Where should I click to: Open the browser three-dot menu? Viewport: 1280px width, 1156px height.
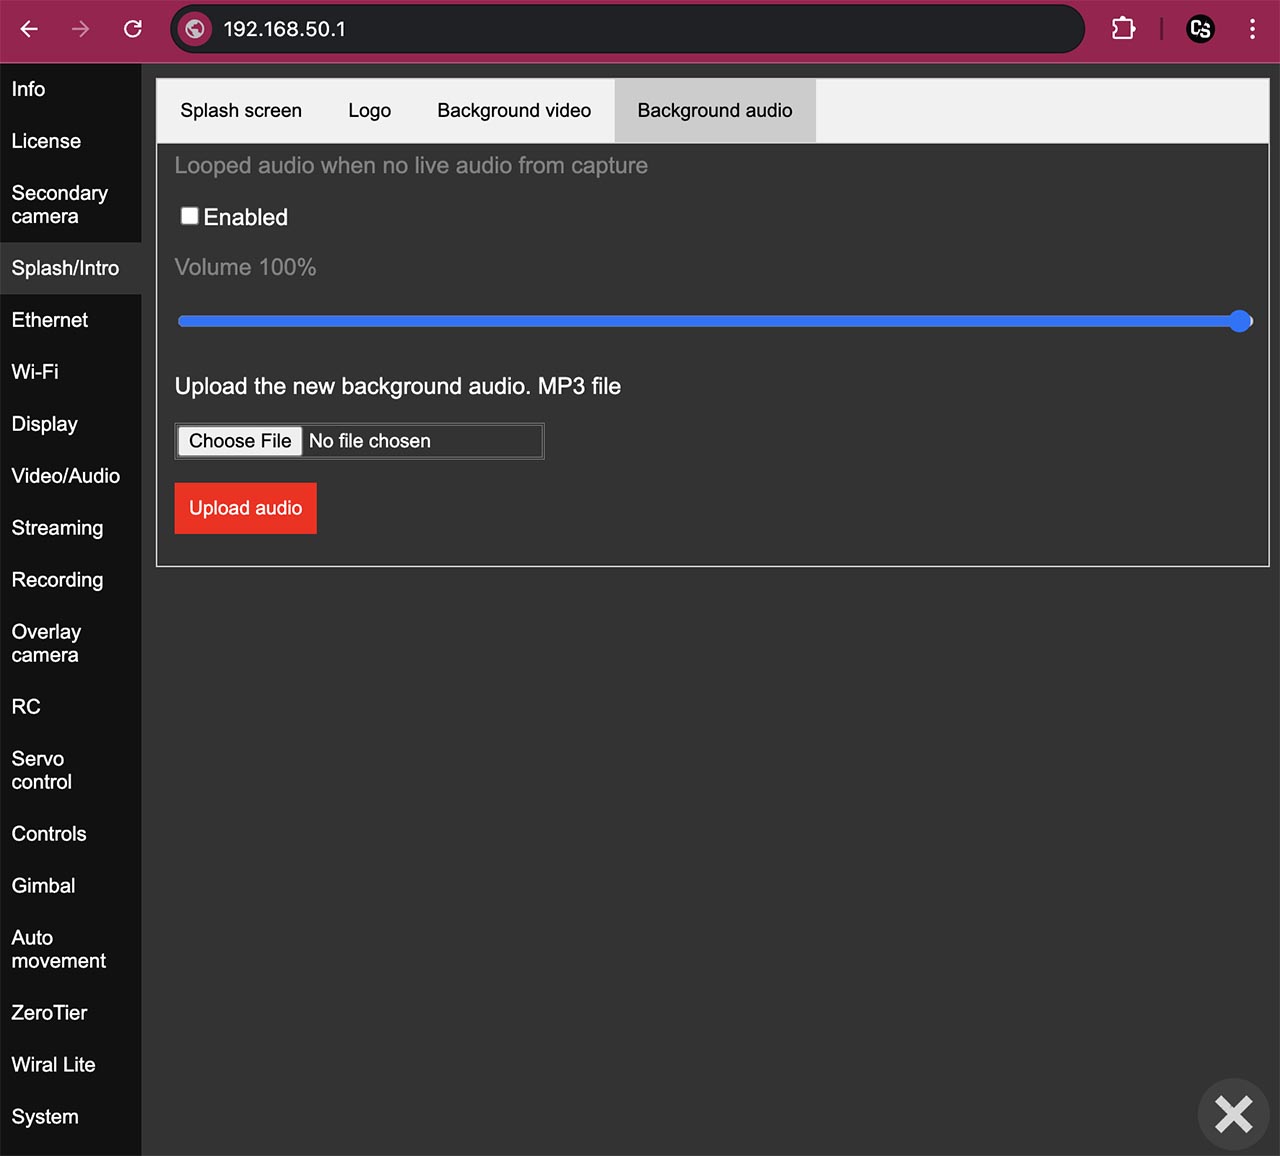[1252, 29]
